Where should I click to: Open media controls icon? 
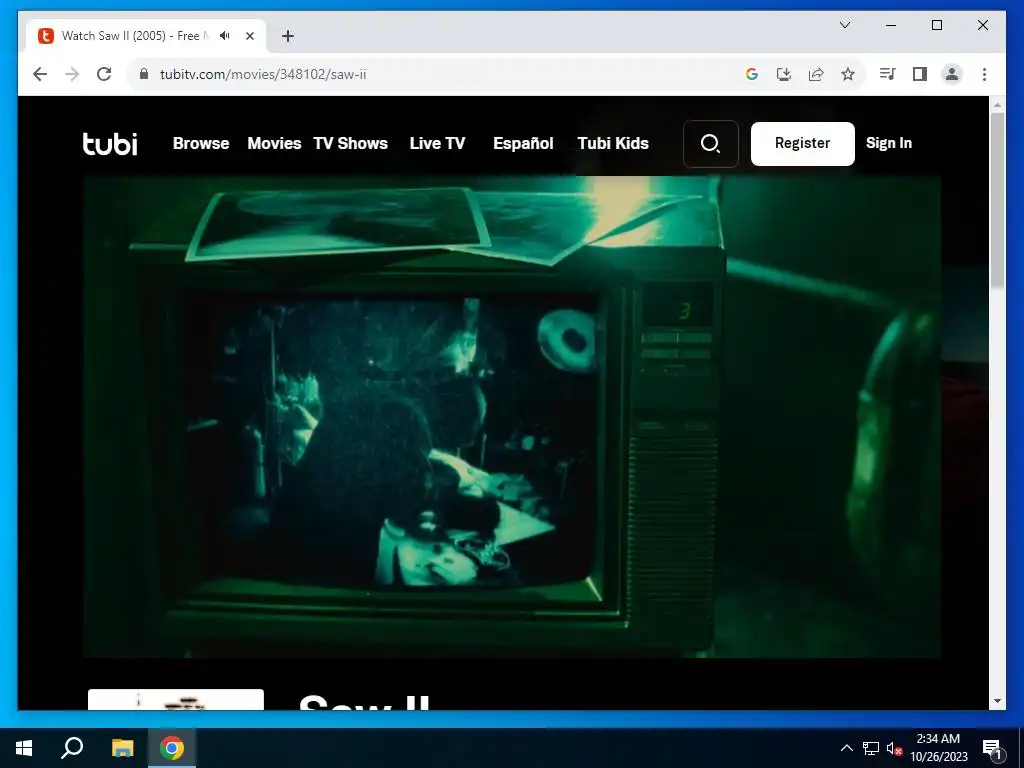(x=887, y=74)
